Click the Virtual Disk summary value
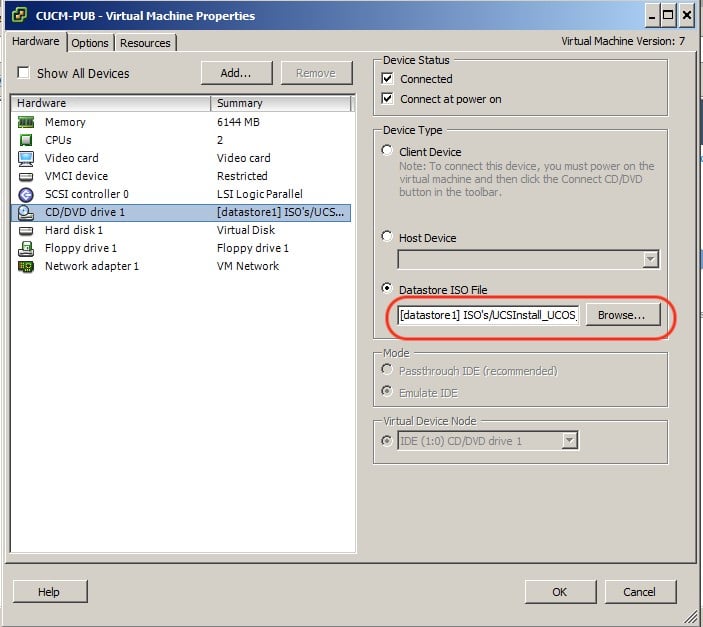 tap(246, 231)
